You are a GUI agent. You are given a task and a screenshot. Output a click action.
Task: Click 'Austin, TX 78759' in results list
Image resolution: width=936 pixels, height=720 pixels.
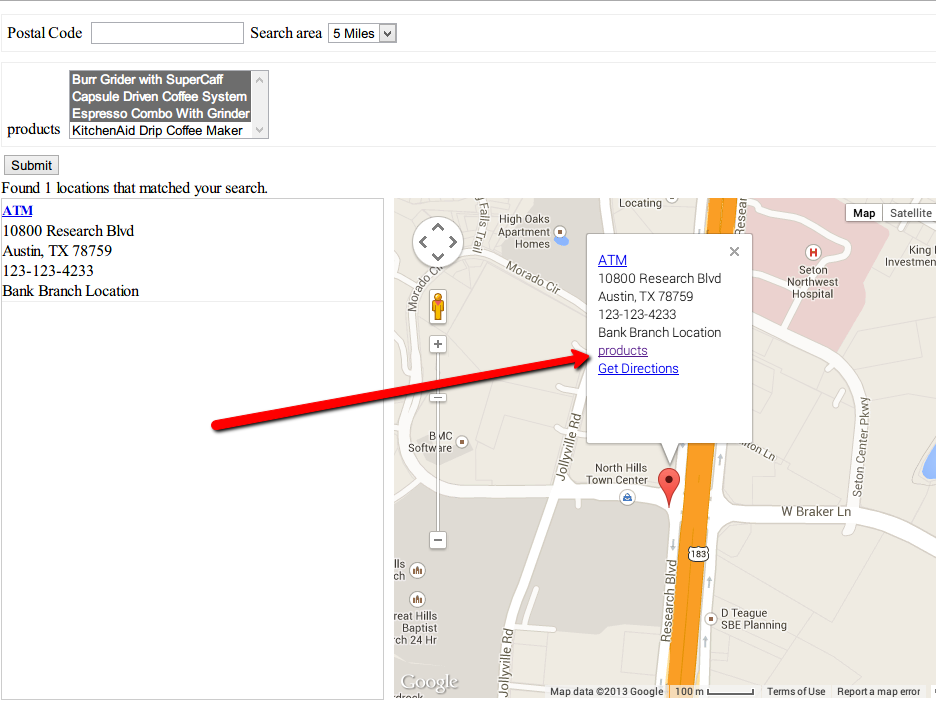[57, 251]
